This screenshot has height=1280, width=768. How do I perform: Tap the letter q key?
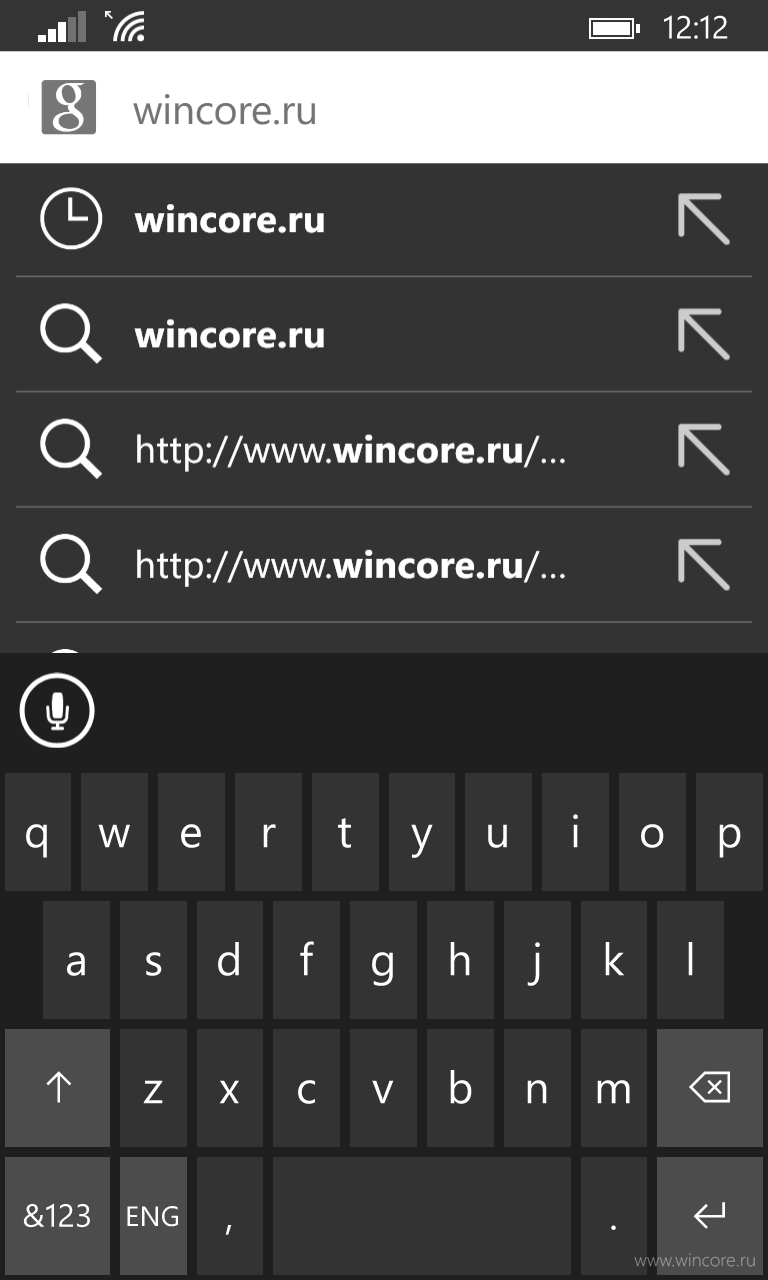point(37,832)
